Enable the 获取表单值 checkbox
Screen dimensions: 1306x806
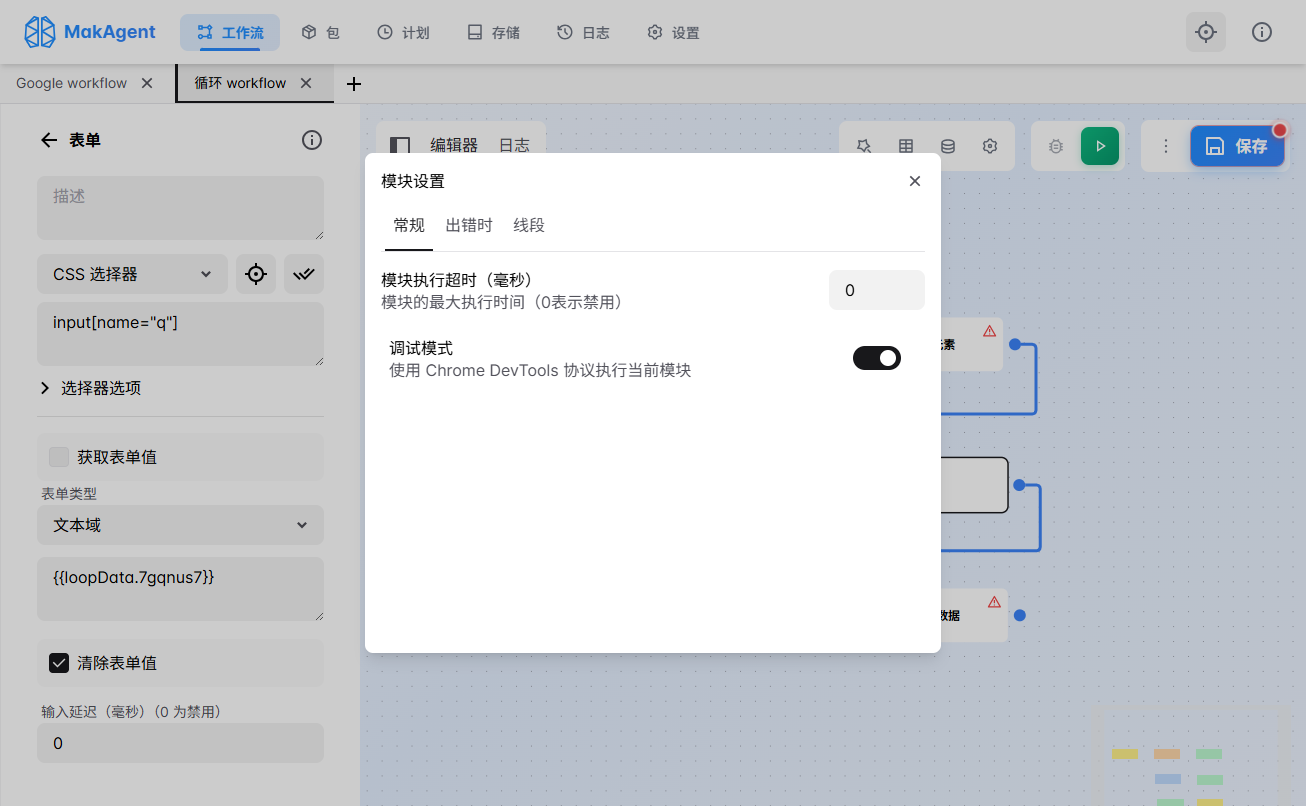tap(58, 456)
